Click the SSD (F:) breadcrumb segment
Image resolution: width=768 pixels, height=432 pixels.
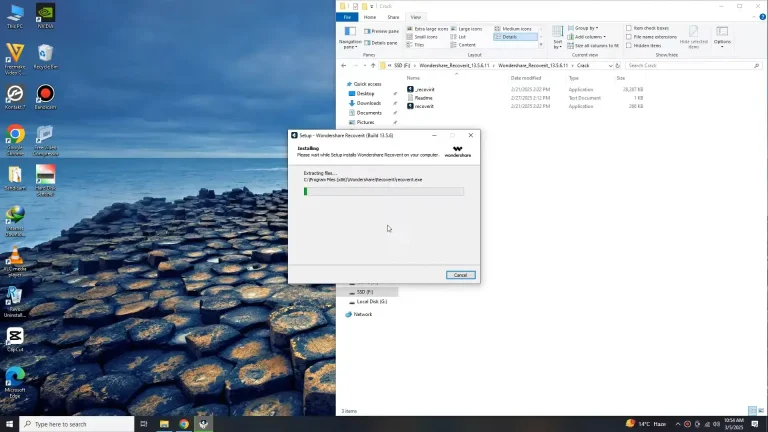pos(402,66)
